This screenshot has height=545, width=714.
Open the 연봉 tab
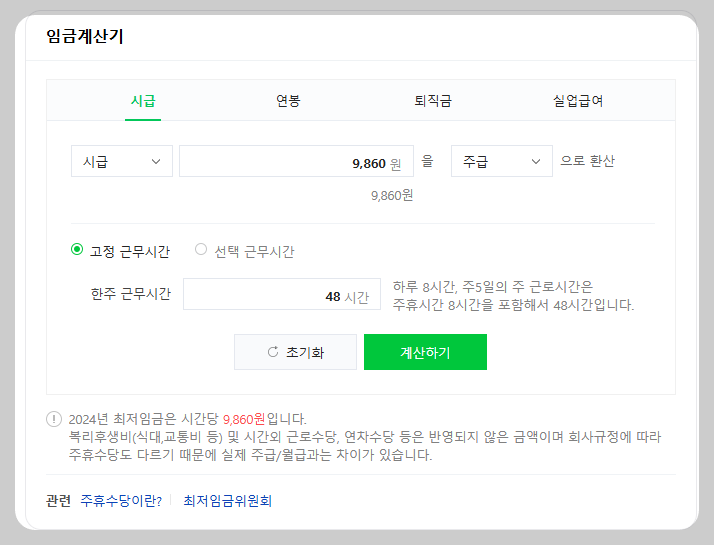(x=288, y=101)
